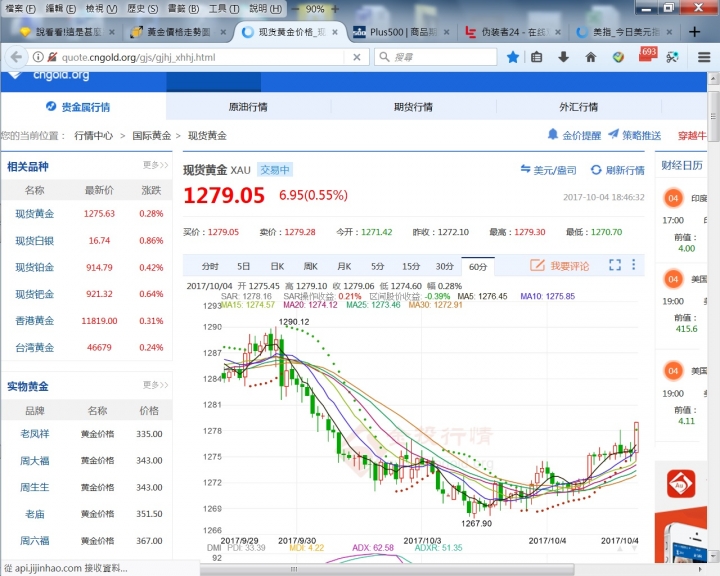Expand 更多 in 实物黄金 panel
This screenshot has height=576, width=720.
[x=155, y=385]
